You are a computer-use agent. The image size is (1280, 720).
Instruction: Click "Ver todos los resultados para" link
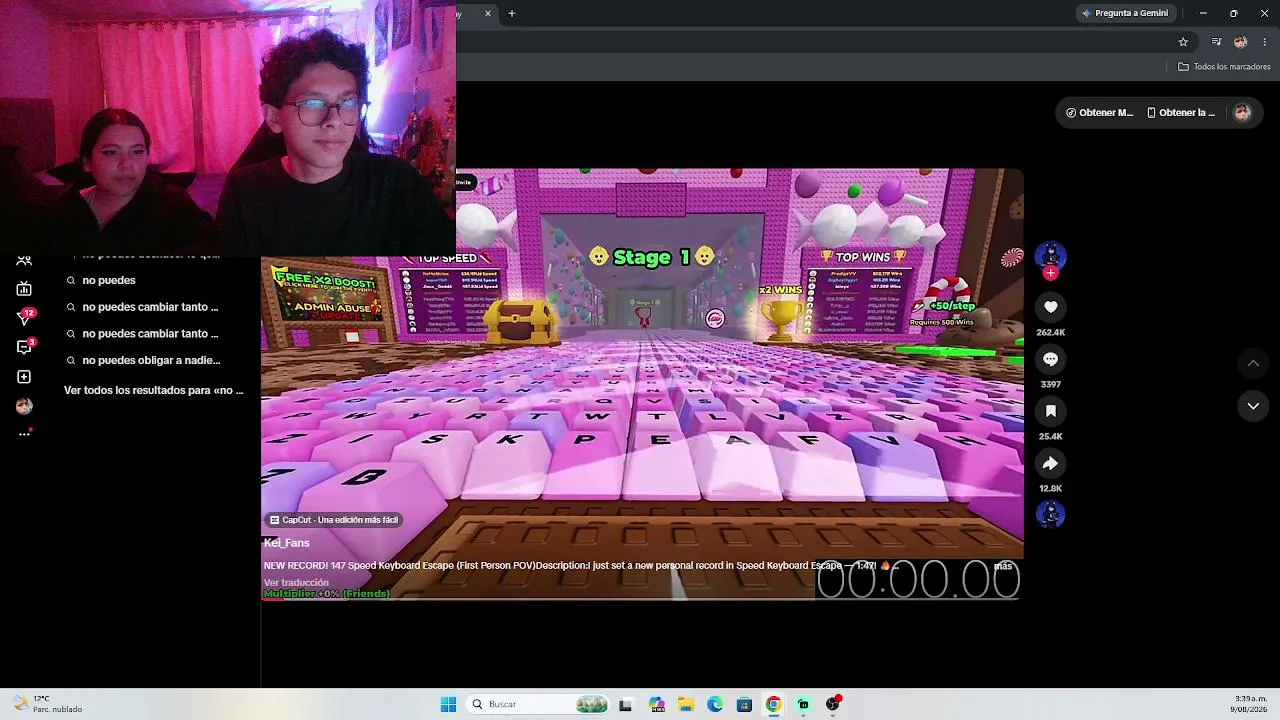(153, 390)
